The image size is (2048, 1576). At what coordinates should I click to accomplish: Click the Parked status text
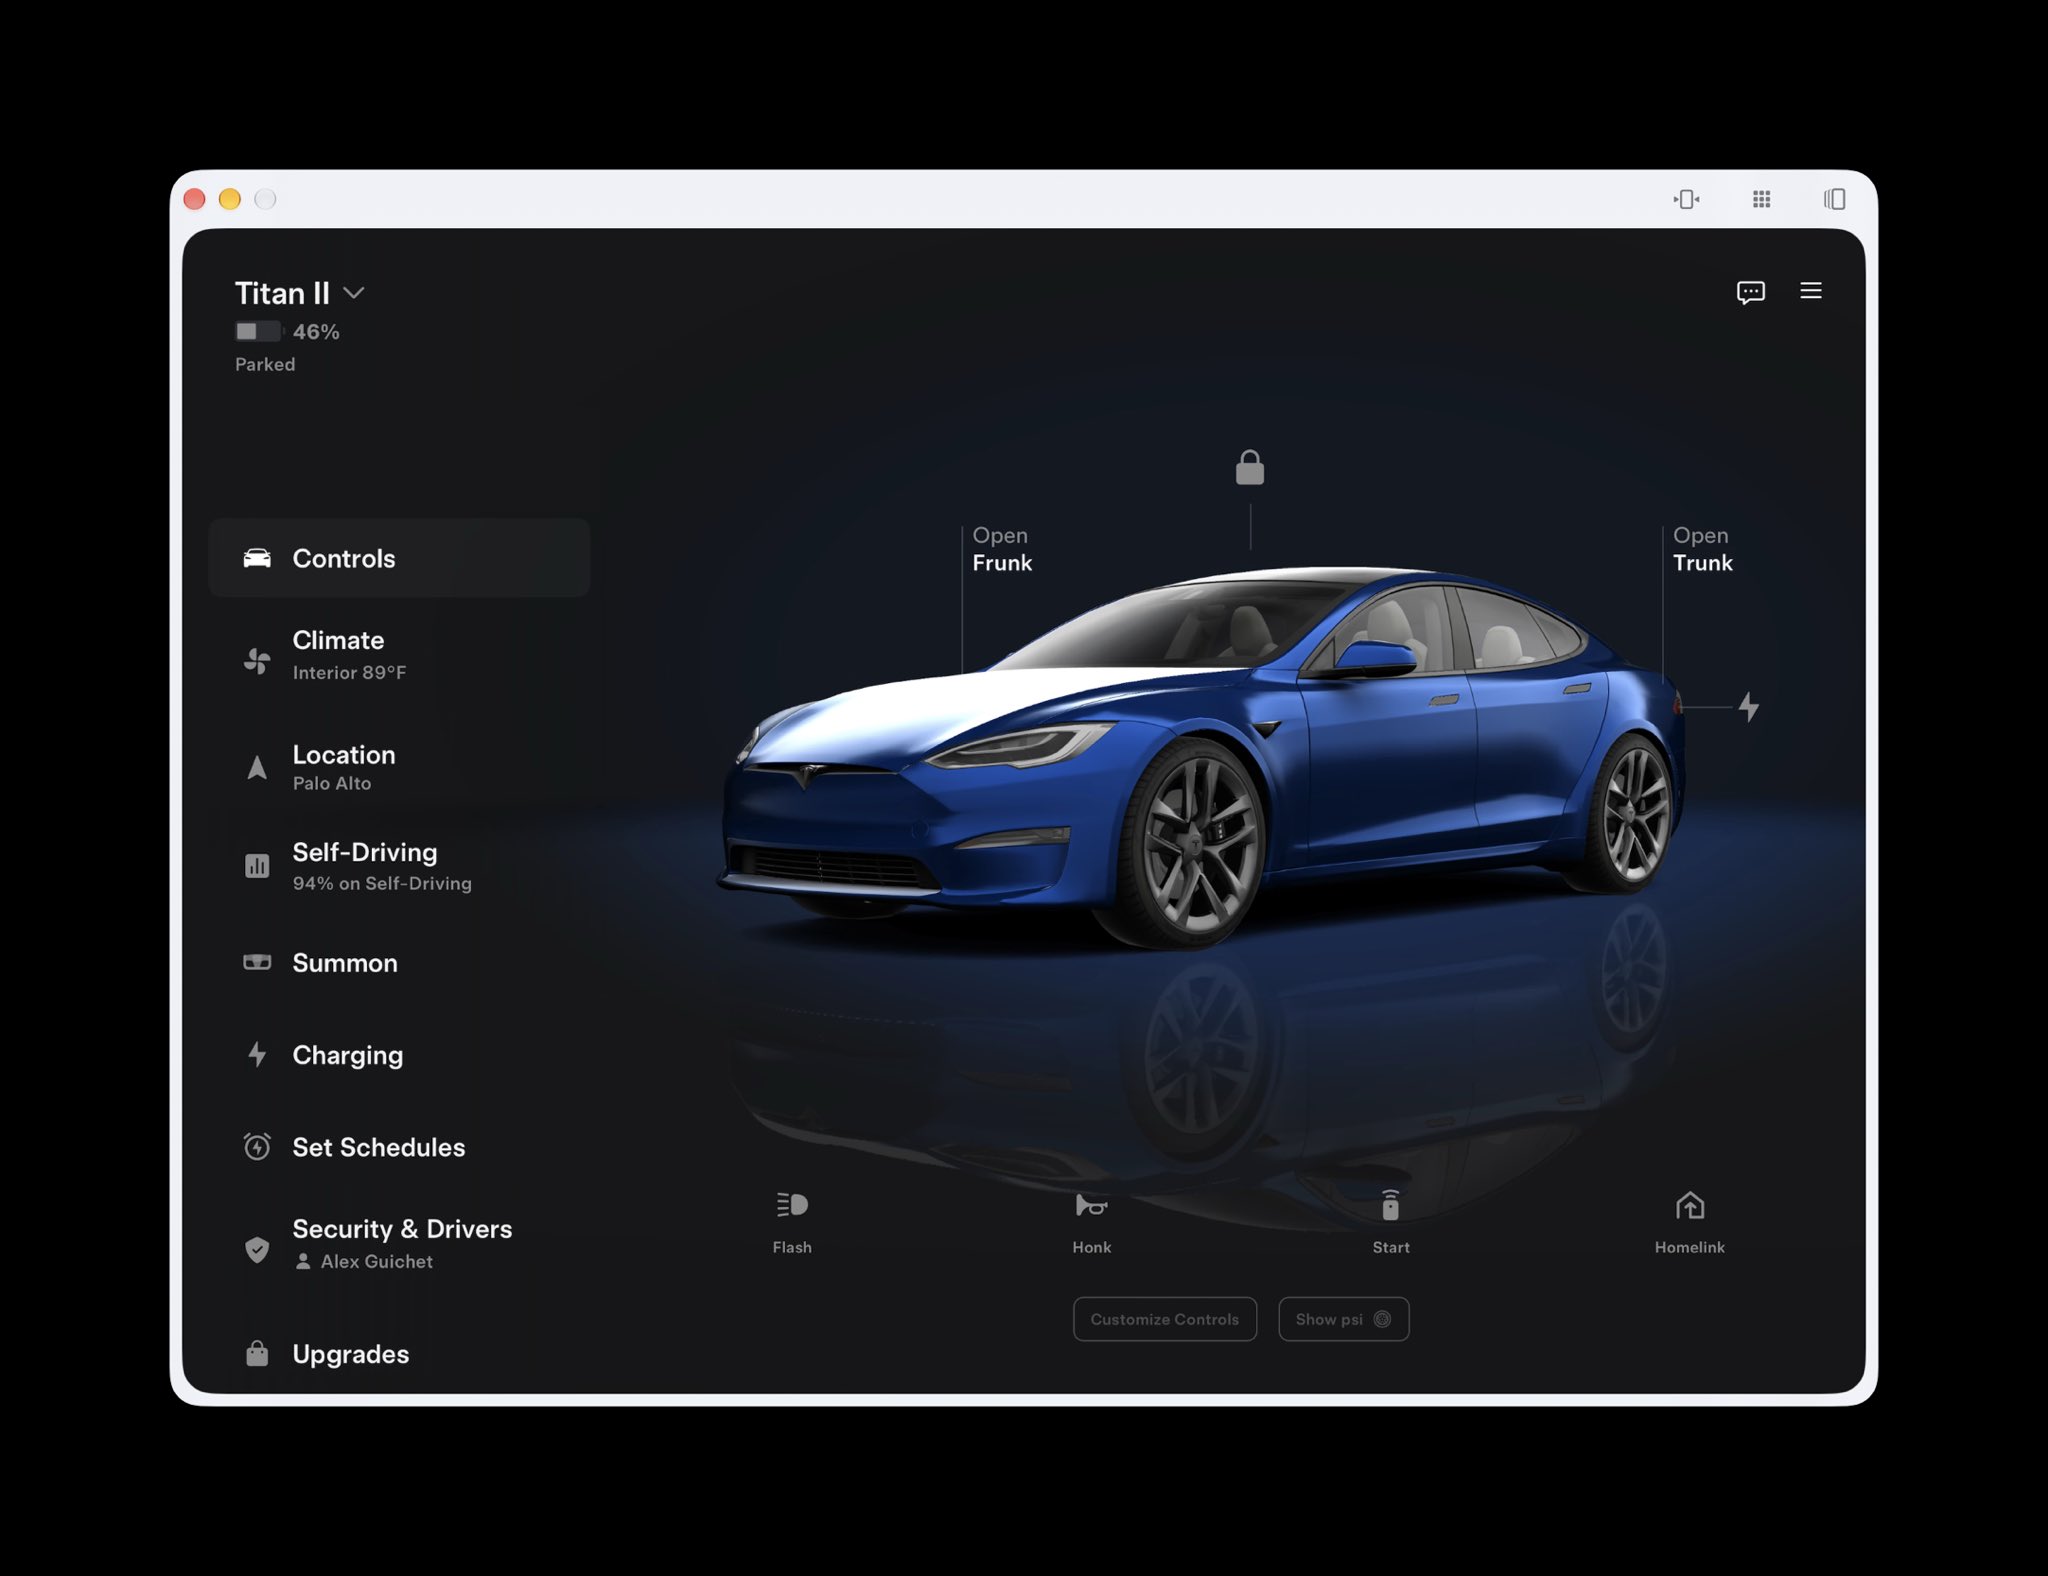(265, 364)
